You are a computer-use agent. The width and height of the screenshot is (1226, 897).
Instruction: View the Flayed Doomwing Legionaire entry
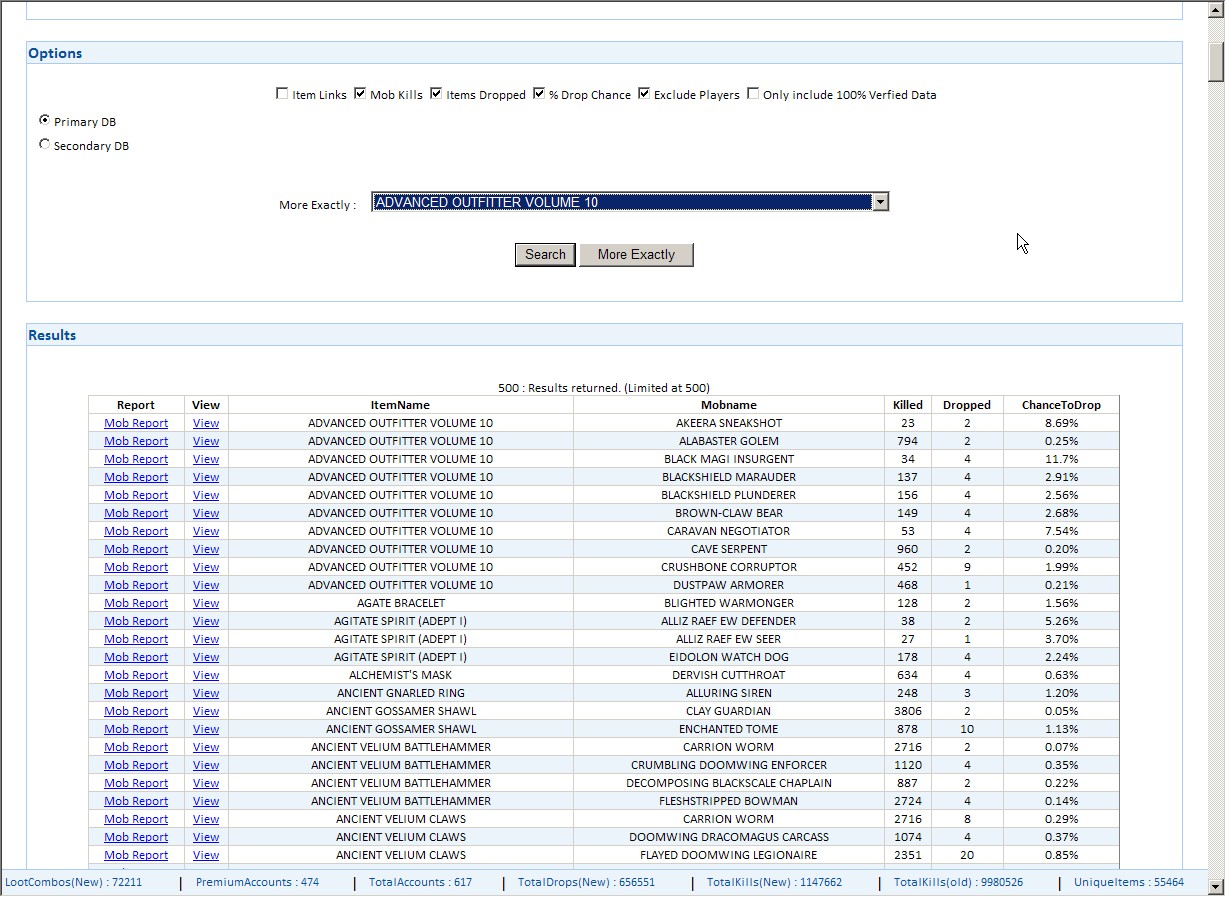[x=206, y=855]
